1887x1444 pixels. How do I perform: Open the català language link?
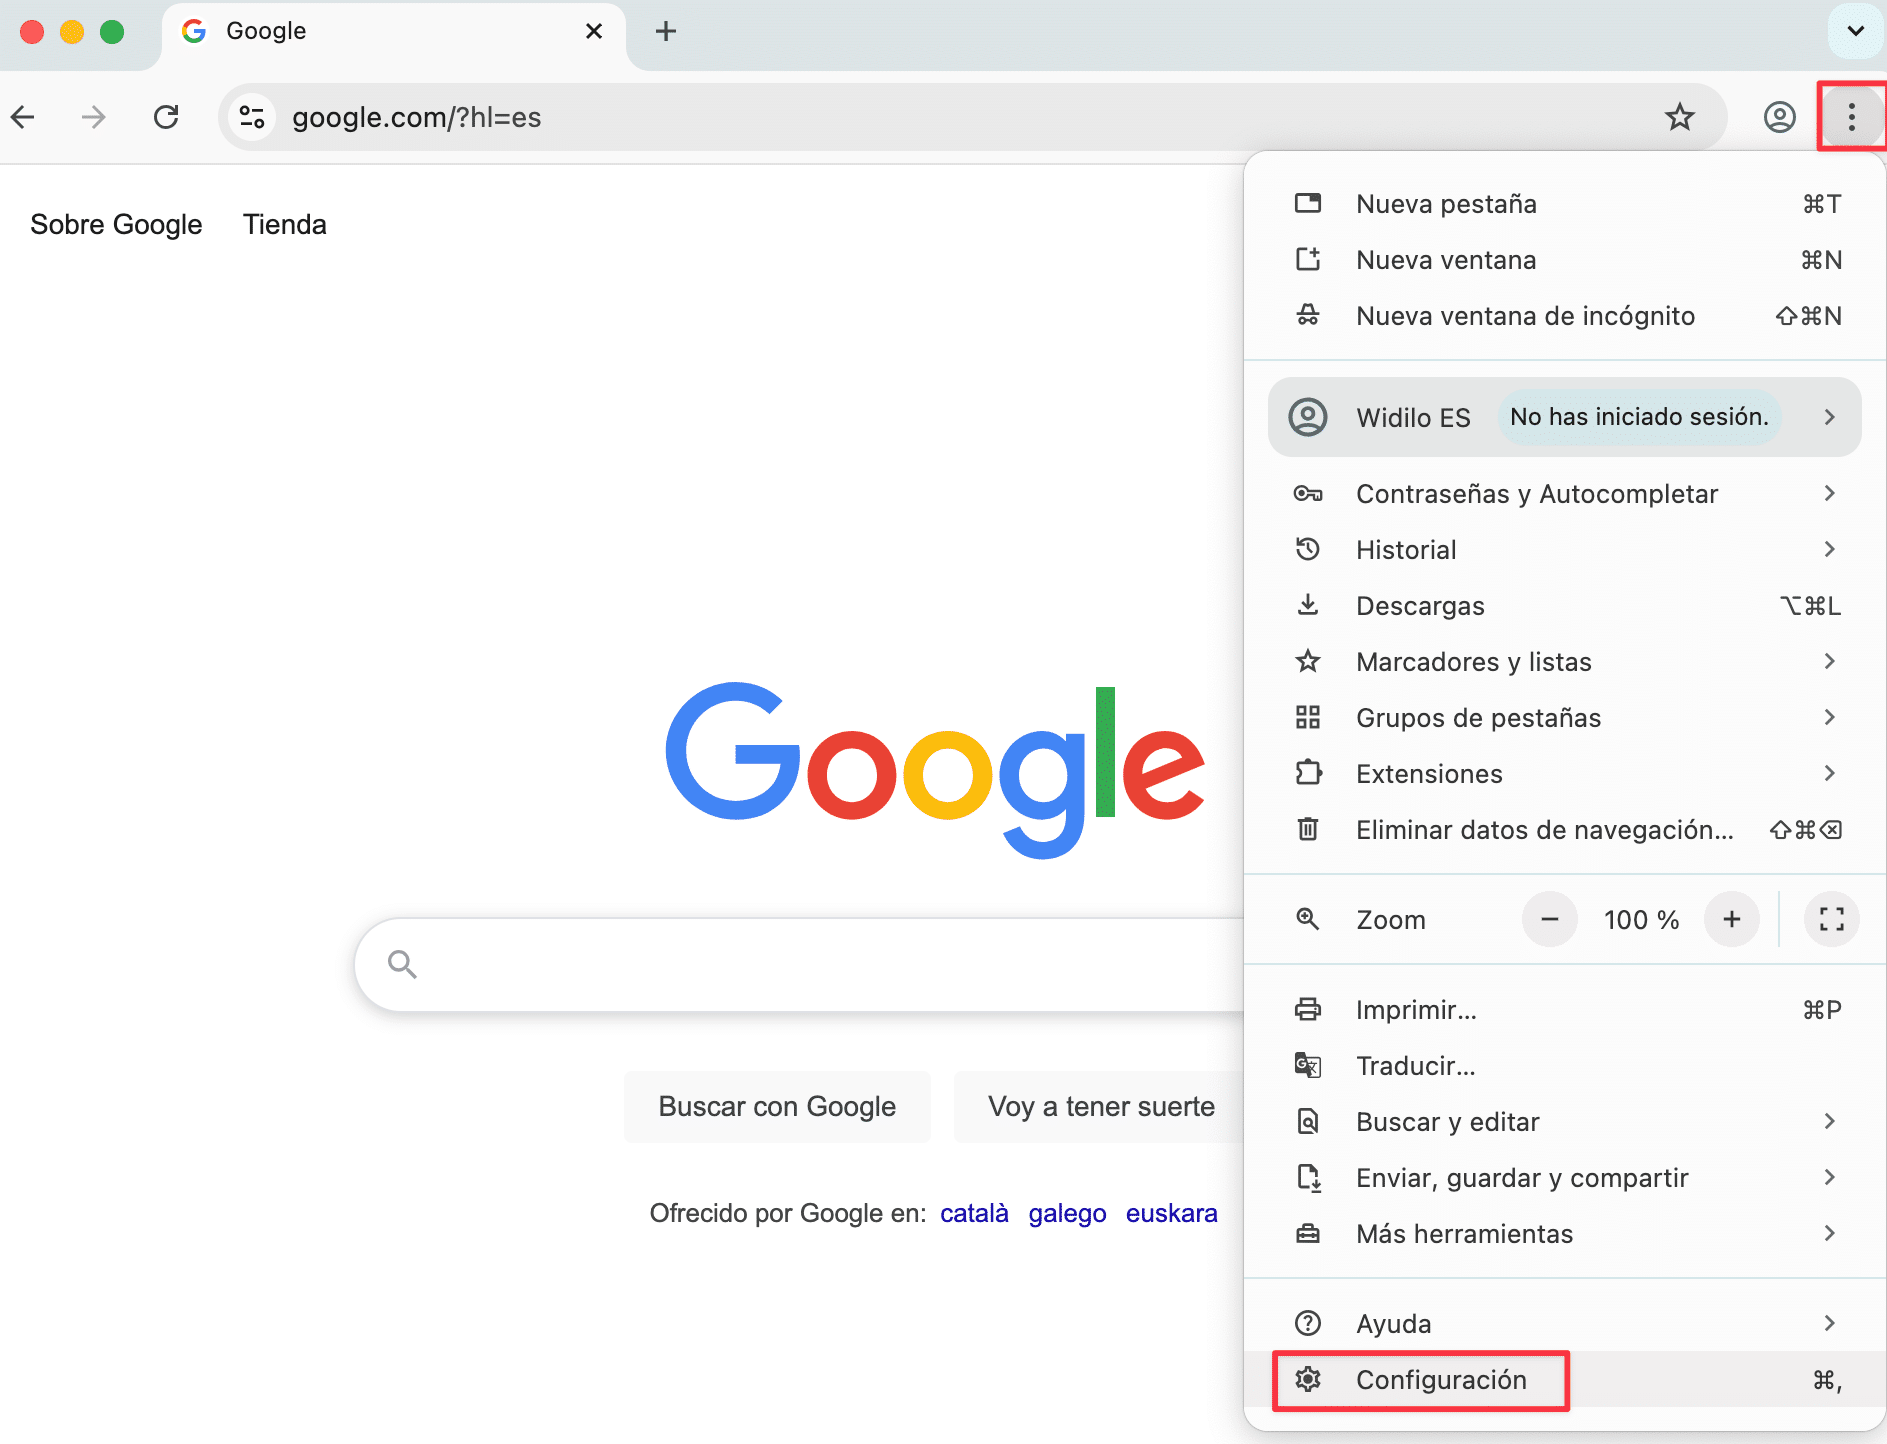point(974,1213)
